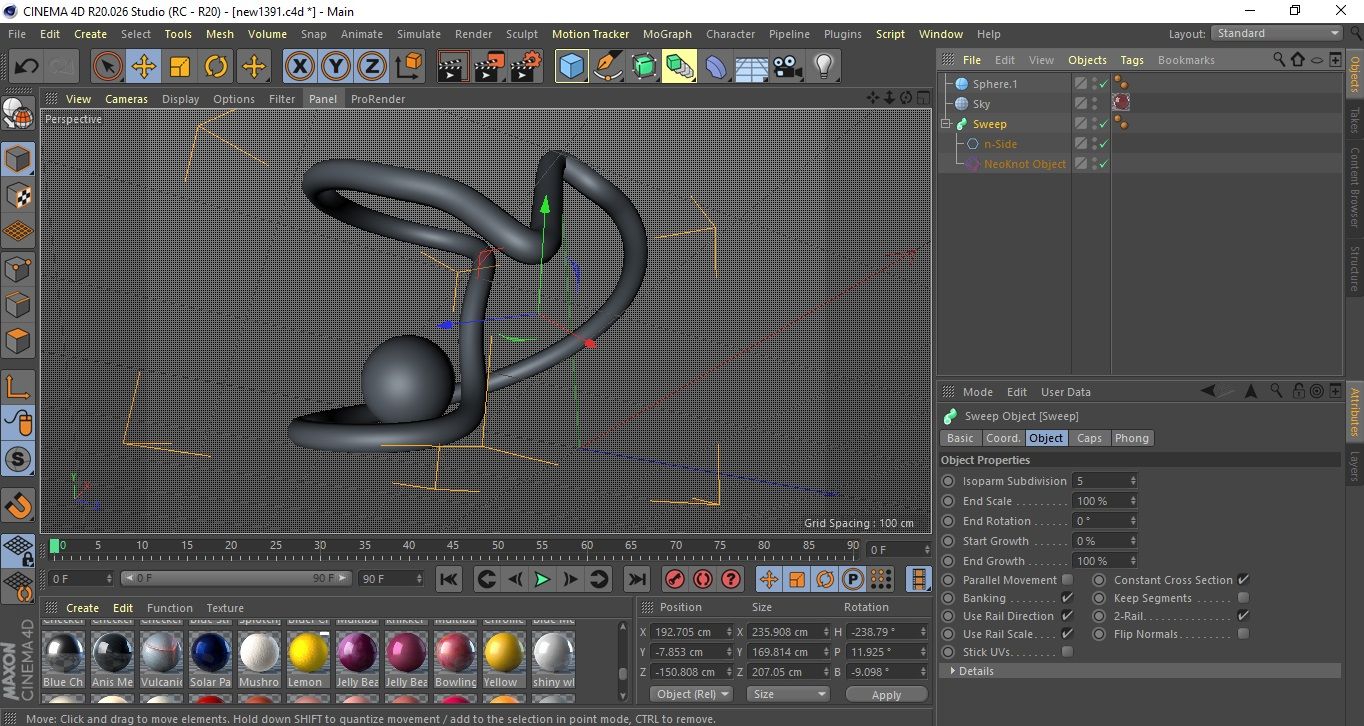This screenshot has height=726, width=1364.
Task: Switch to Points mode
Action: point(18,268)
